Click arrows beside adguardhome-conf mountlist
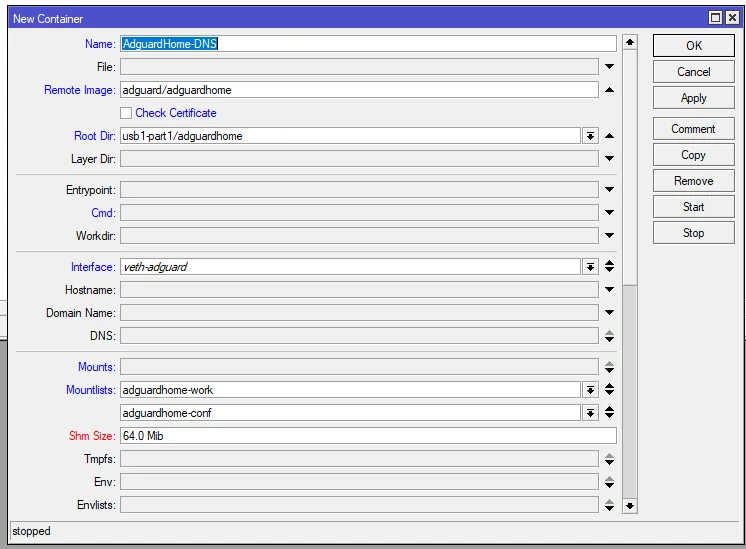The width and height of the screenshot is (746, 549). pyautogui.click(x=609, y=412)
